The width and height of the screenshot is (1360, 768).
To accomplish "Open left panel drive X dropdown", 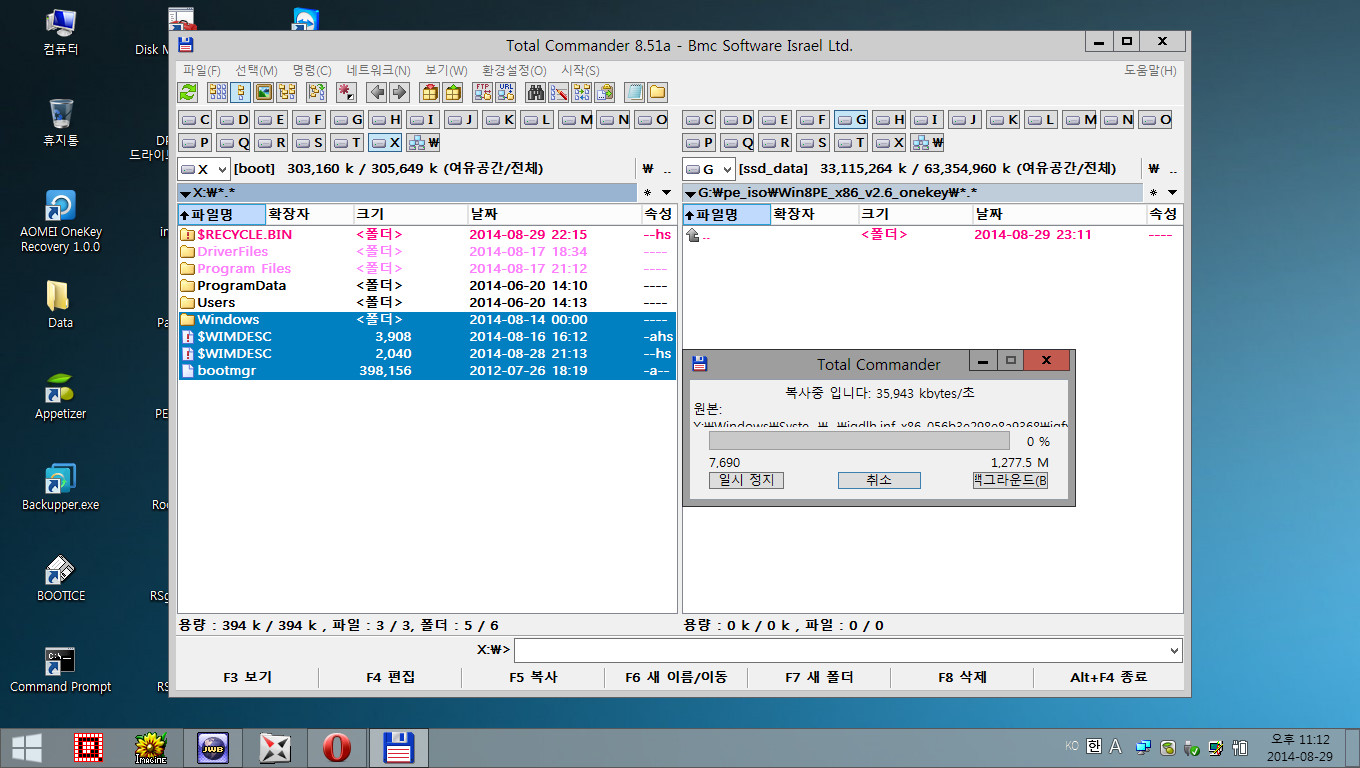I will 204,169.
